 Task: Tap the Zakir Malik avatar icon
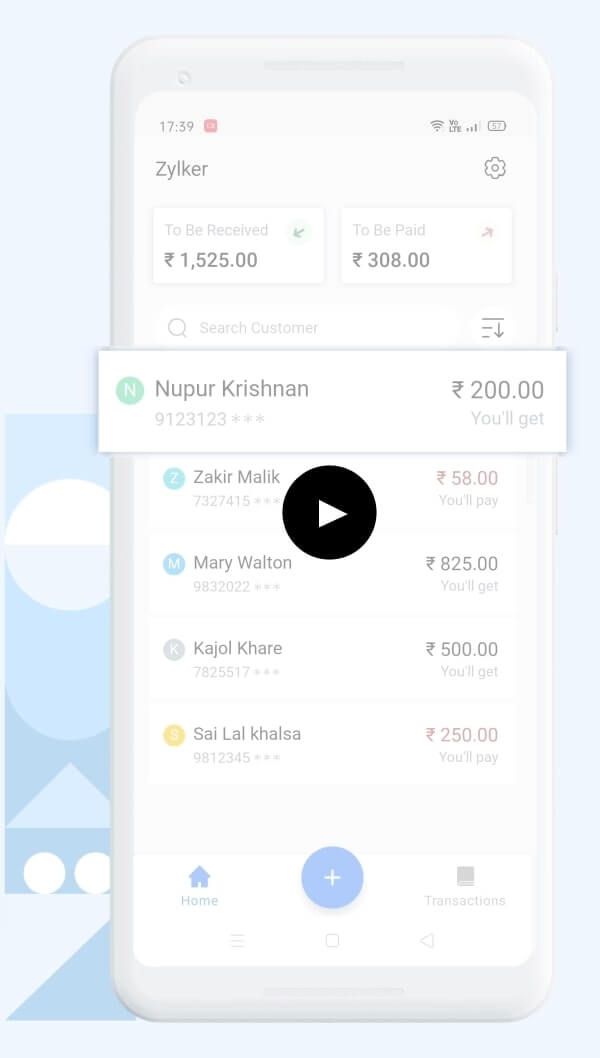174,478
